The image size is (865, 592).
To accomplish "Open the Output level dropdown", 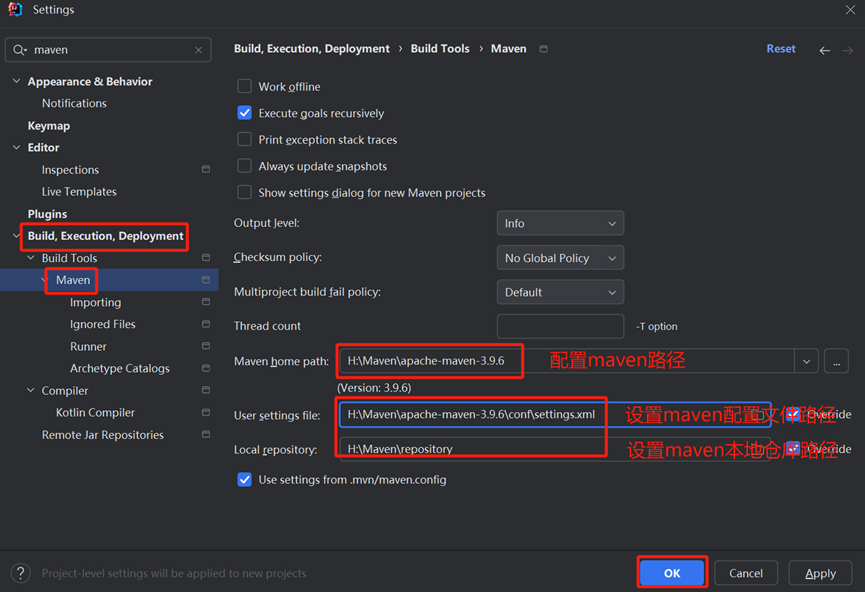I will pyautogui.click(x=560, y=223).
